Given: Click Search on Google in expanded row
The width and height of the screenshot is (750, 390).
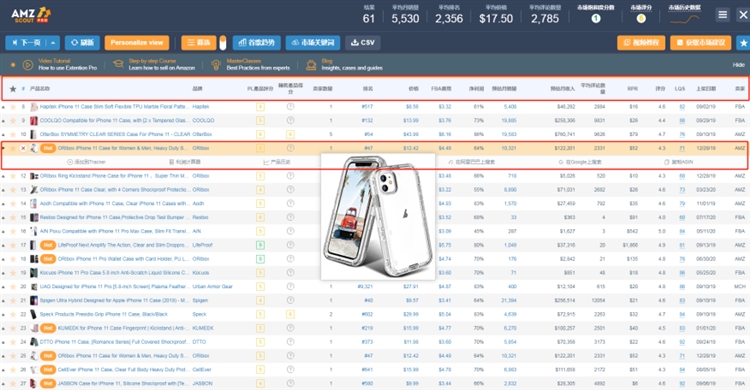Looking at the screenshot, I should click(x=580, y=162).
